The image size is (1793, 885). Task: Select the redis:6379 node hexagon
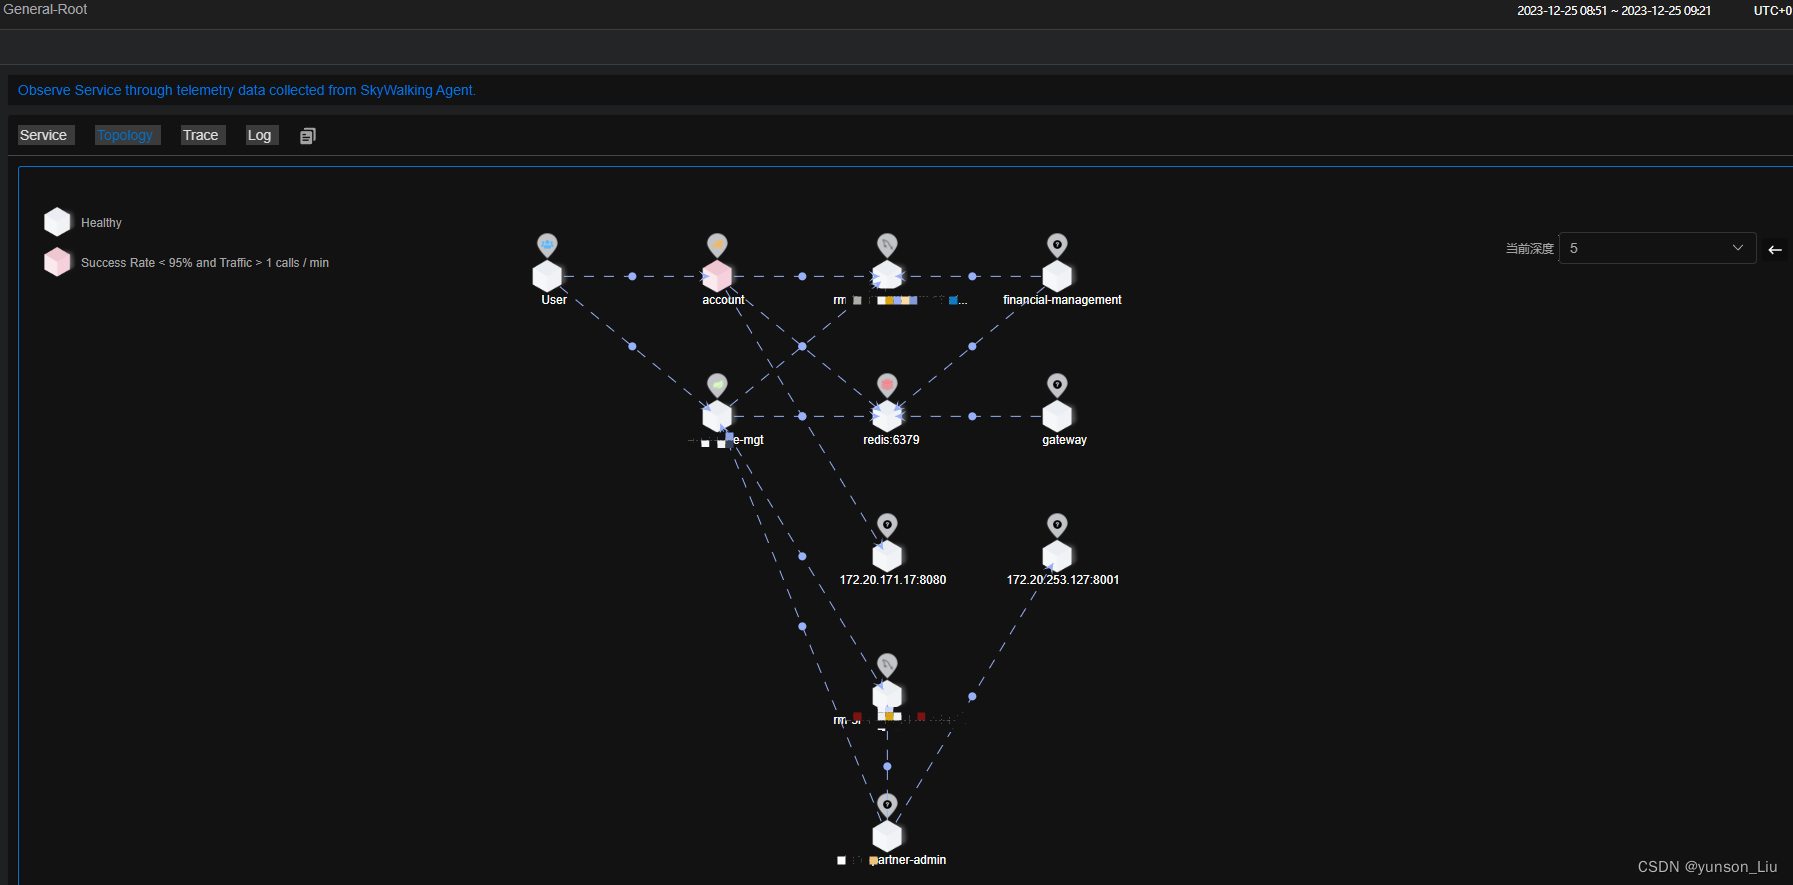coord(887,416)
